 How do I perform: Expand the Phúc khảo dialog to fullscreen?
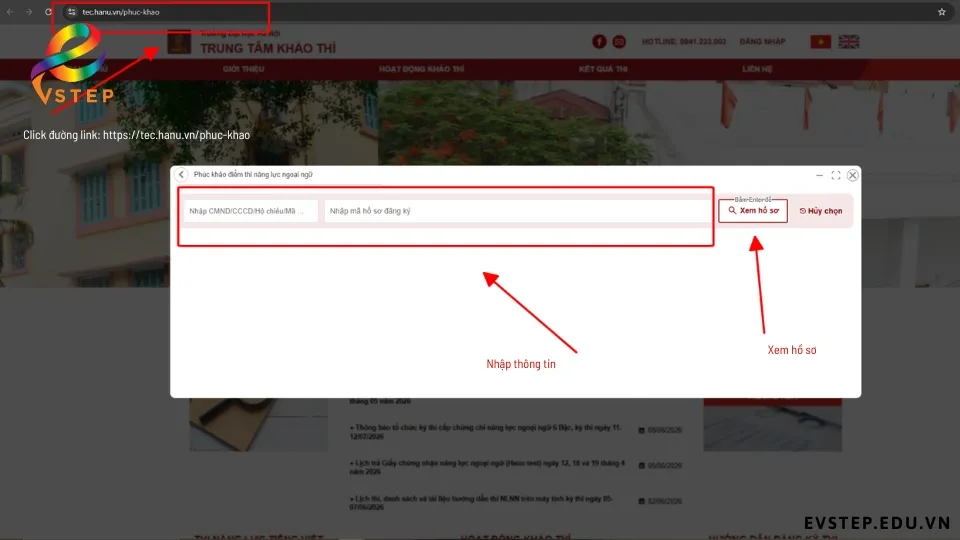(836, 175)
